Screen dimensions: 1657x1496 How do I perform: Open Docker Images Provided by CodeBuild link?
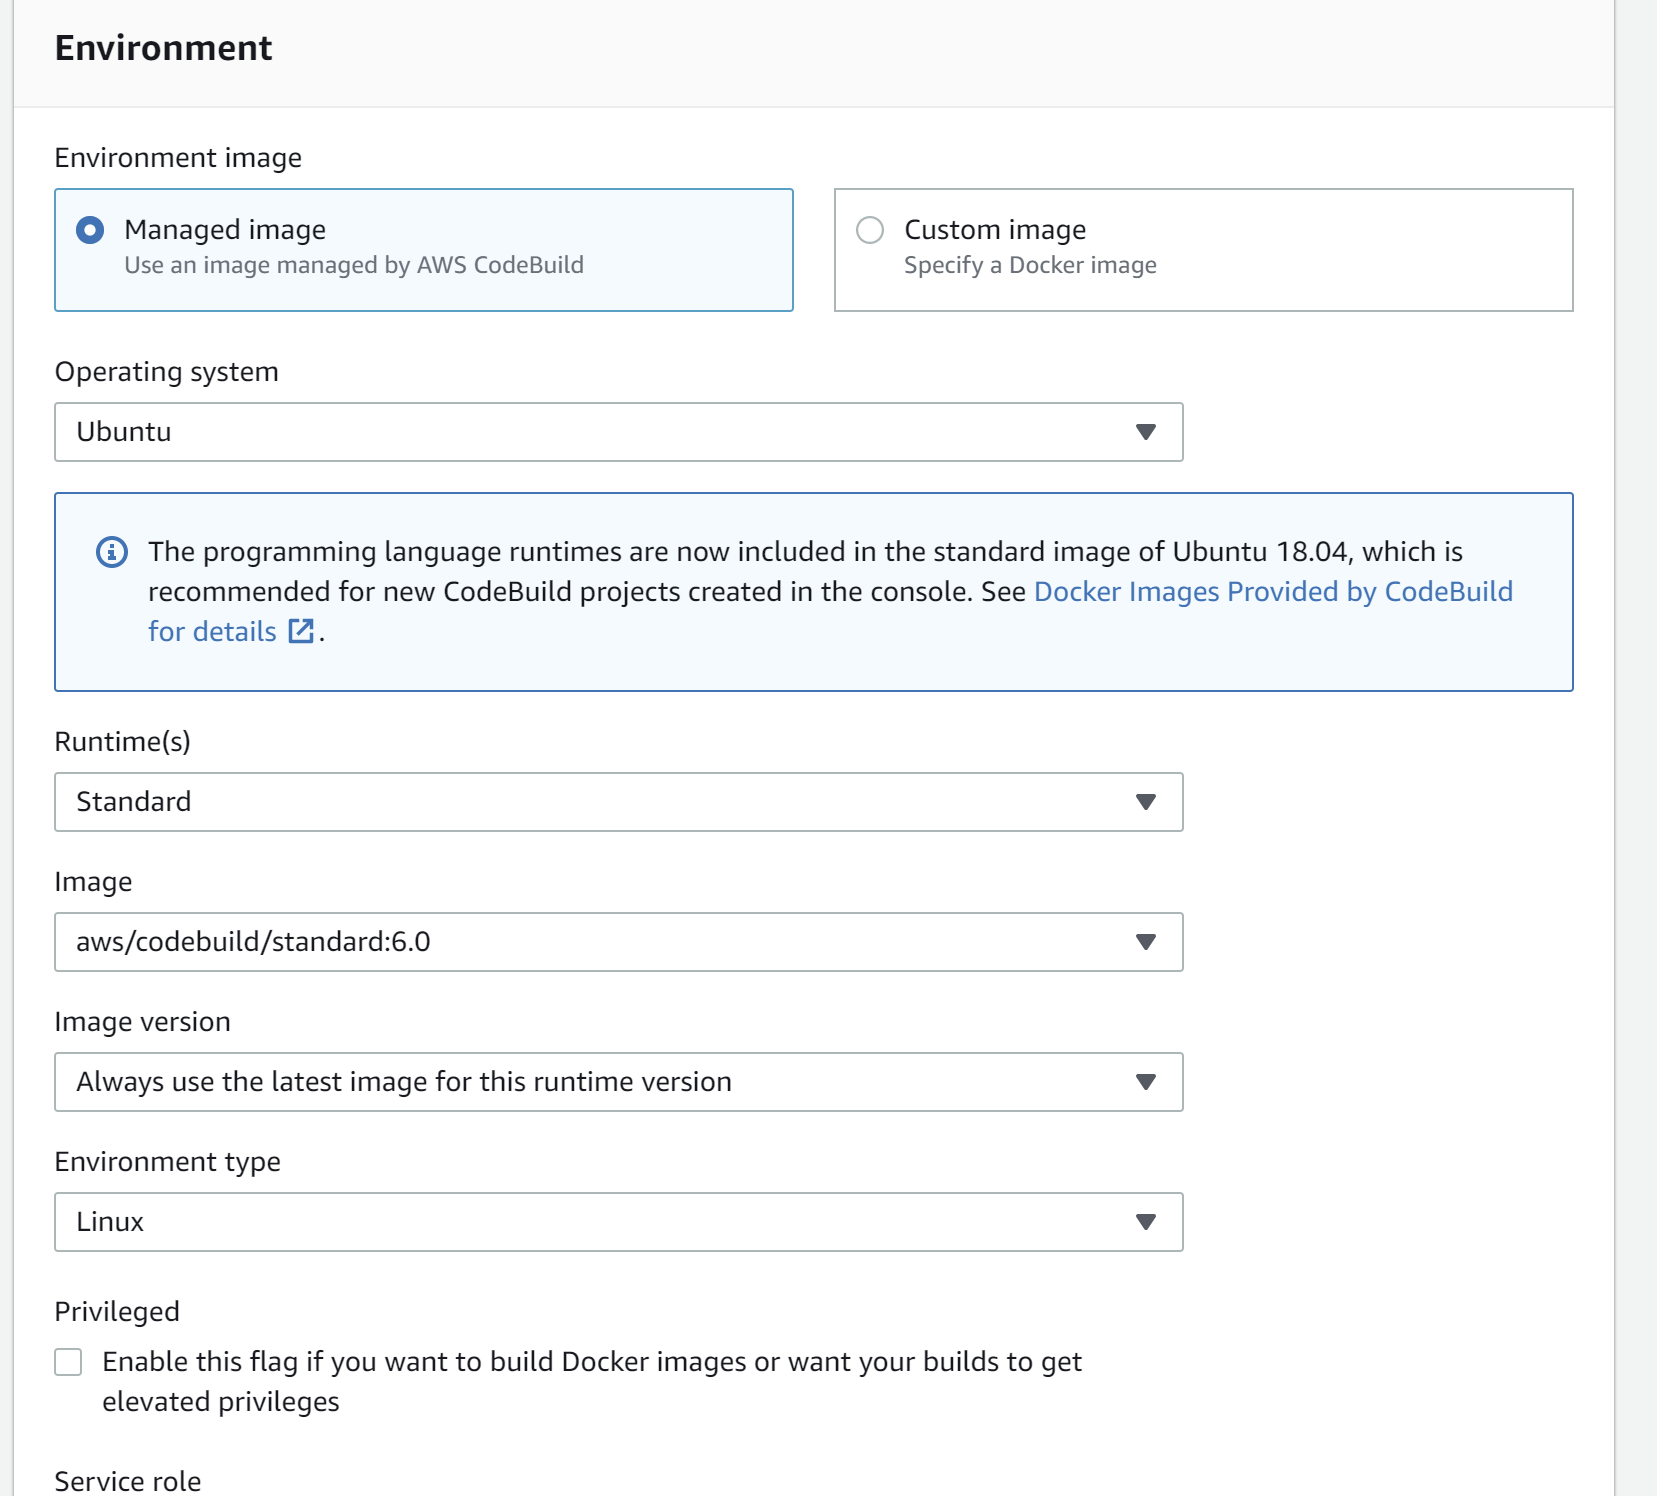pyautogui.click(x=1273, y=592)
